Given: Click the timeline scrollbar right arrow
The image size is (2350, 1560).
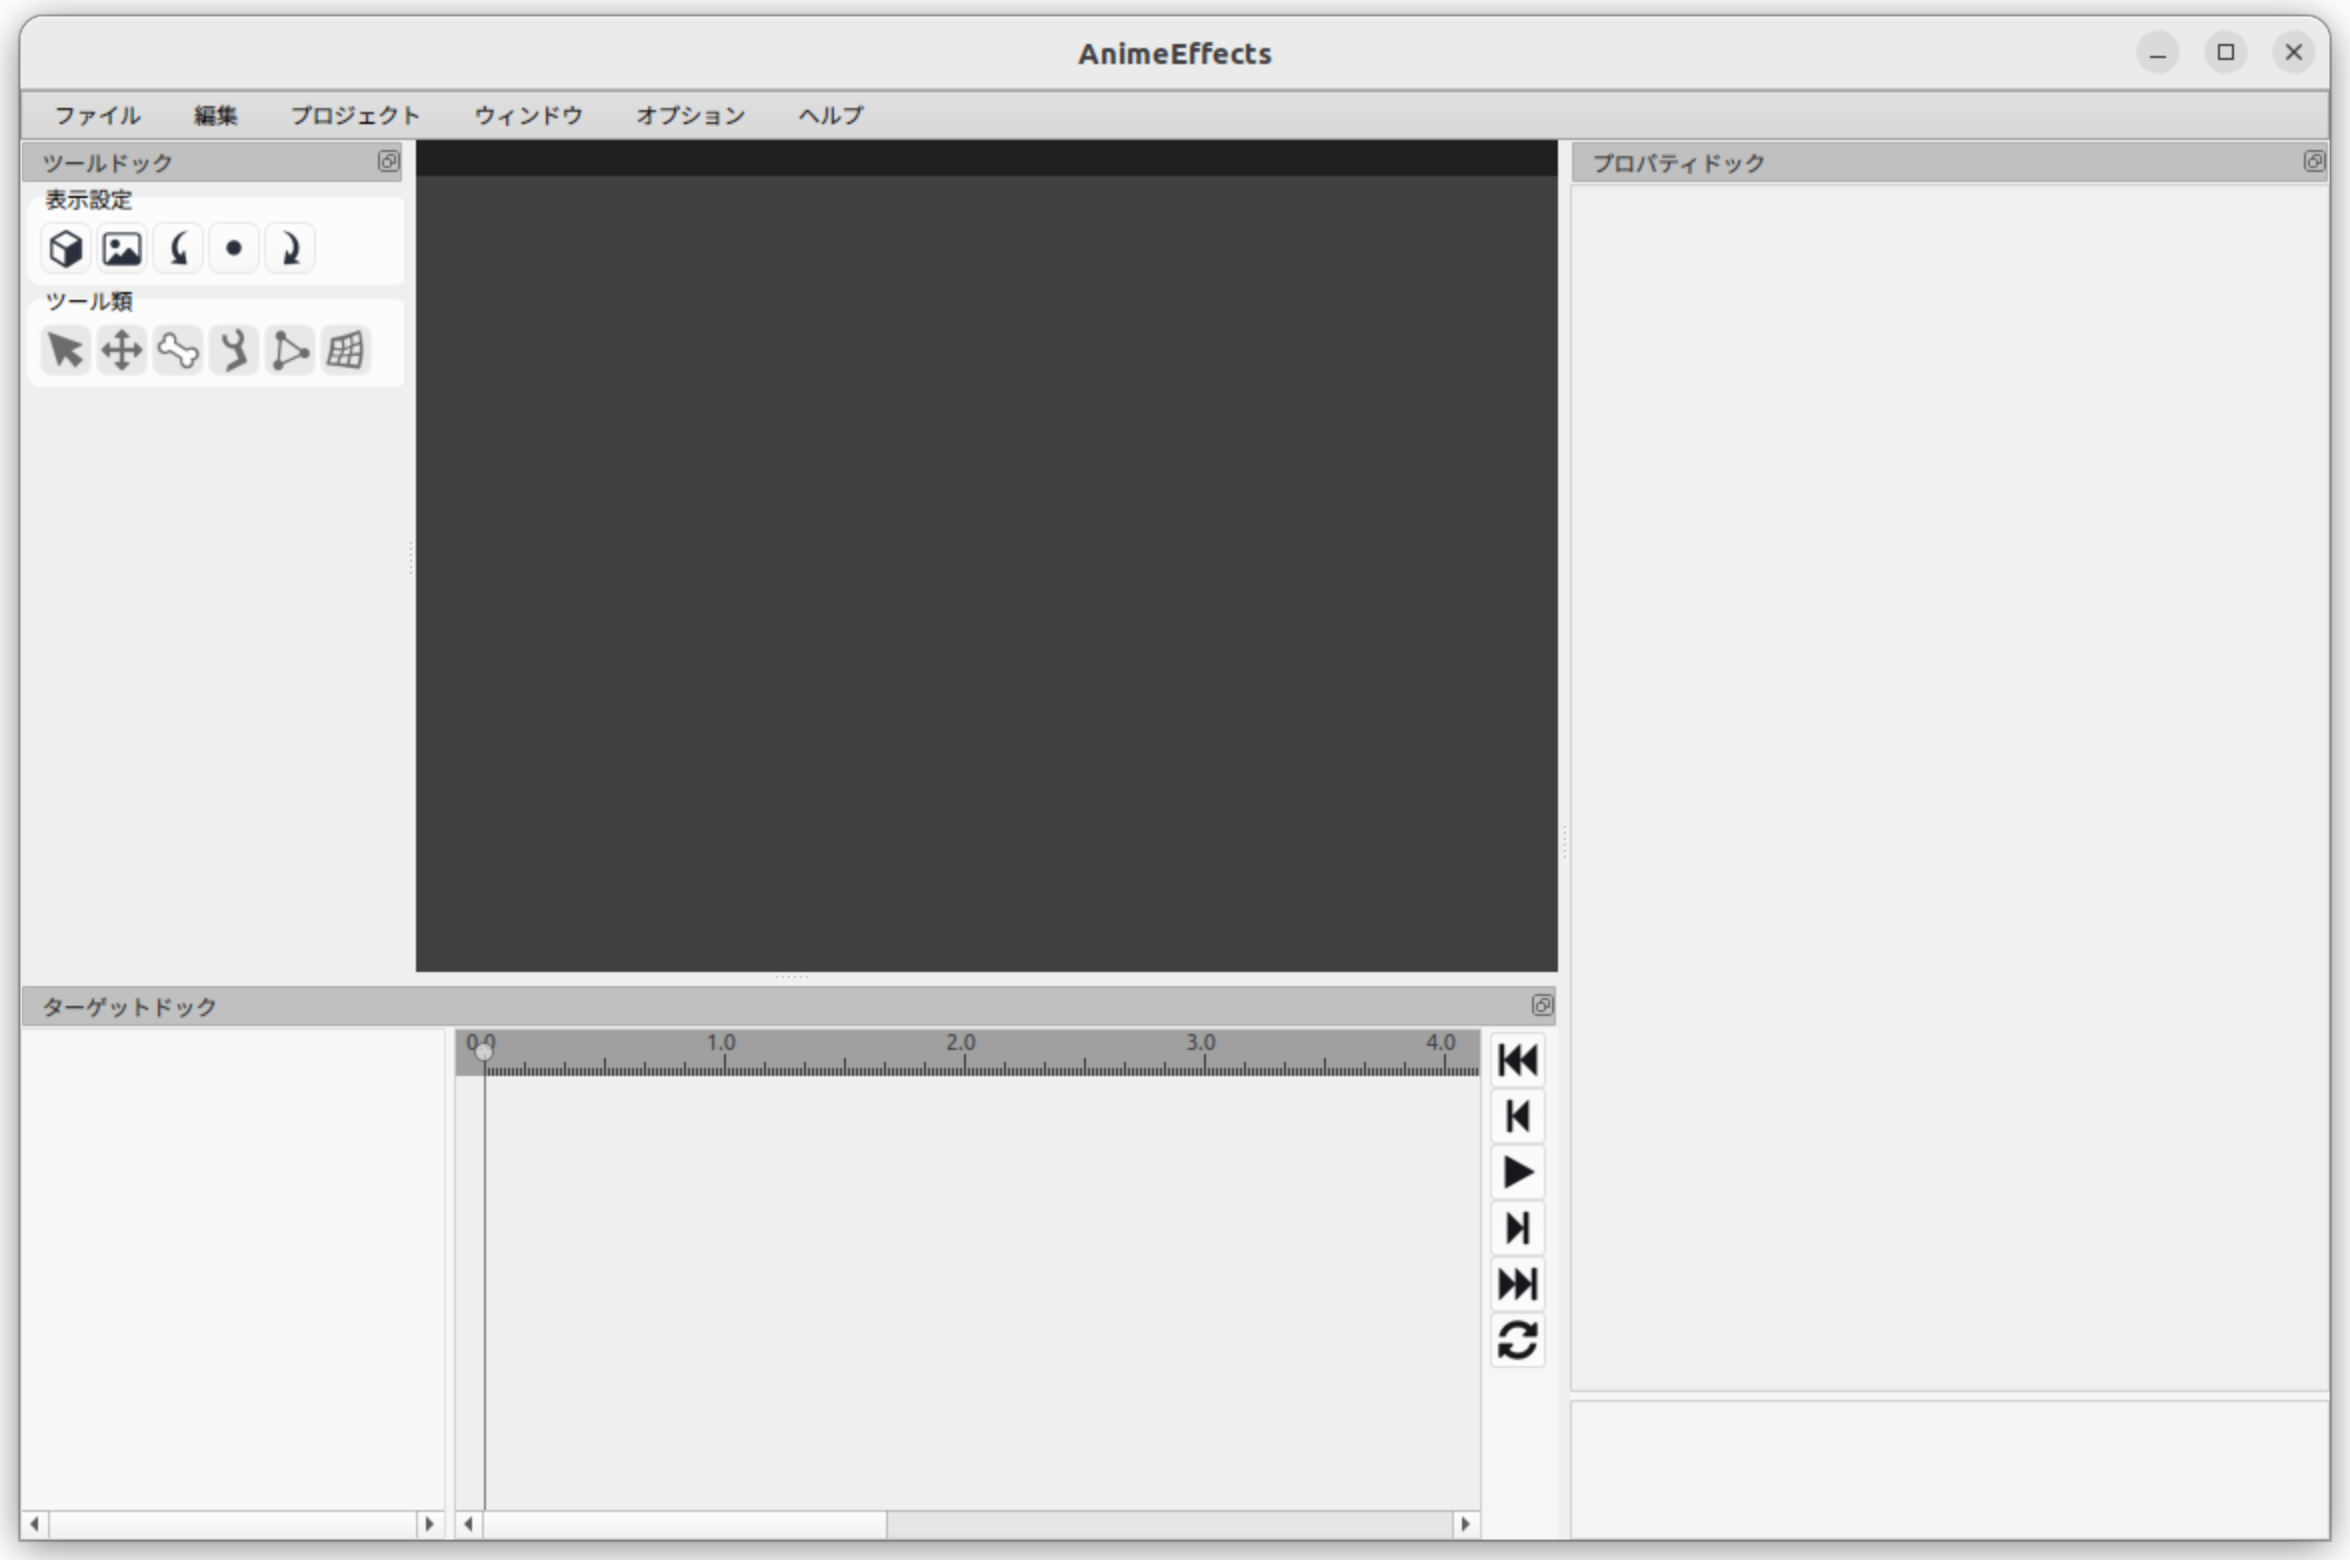Looking at the screenshot, I should (1465, 1524).
